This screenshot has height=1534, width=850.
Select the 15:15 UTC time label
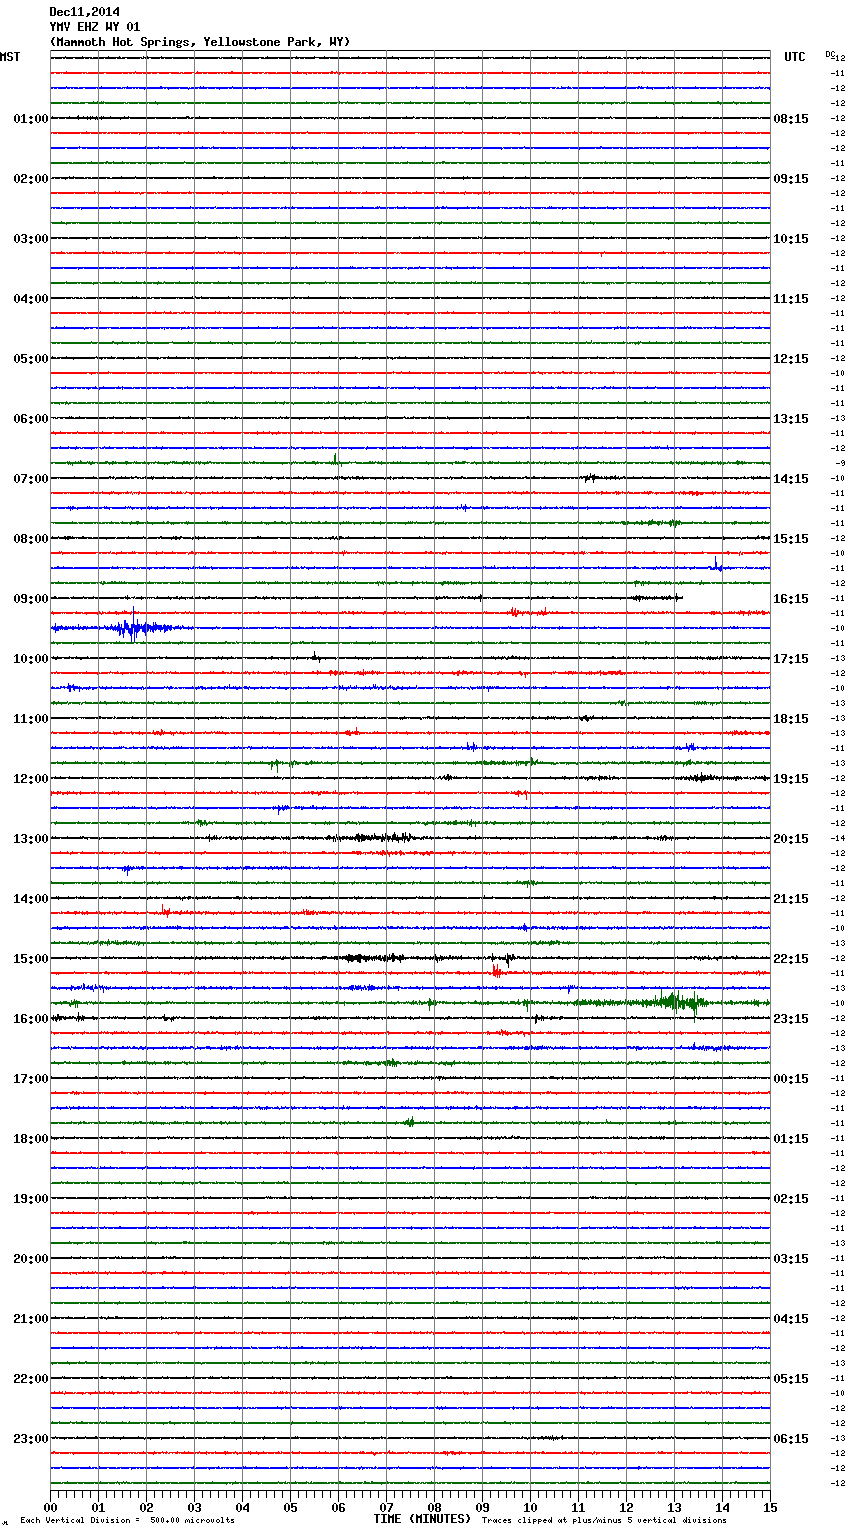point(791,539)
